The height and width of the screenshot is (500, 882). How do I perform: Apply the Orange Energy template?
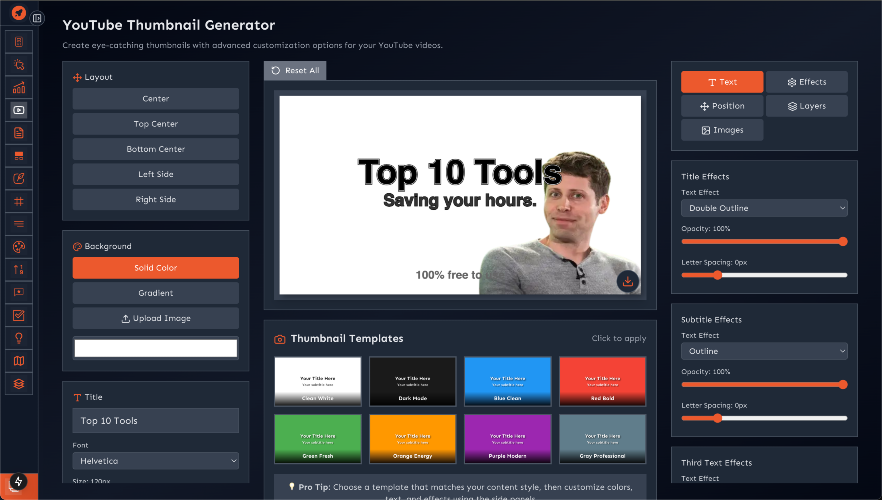coord(412,439)
